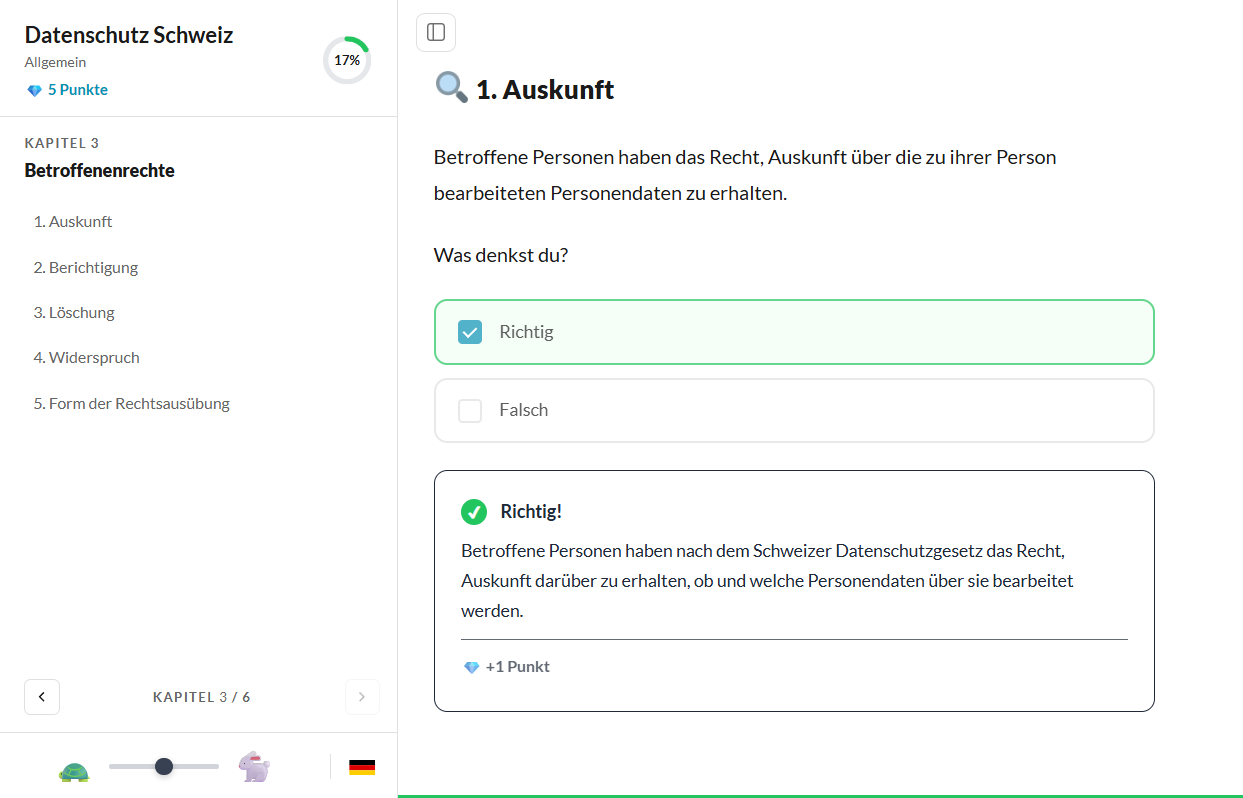
Task: Go back using the left chevron arrow
Action: coord(41,697)
